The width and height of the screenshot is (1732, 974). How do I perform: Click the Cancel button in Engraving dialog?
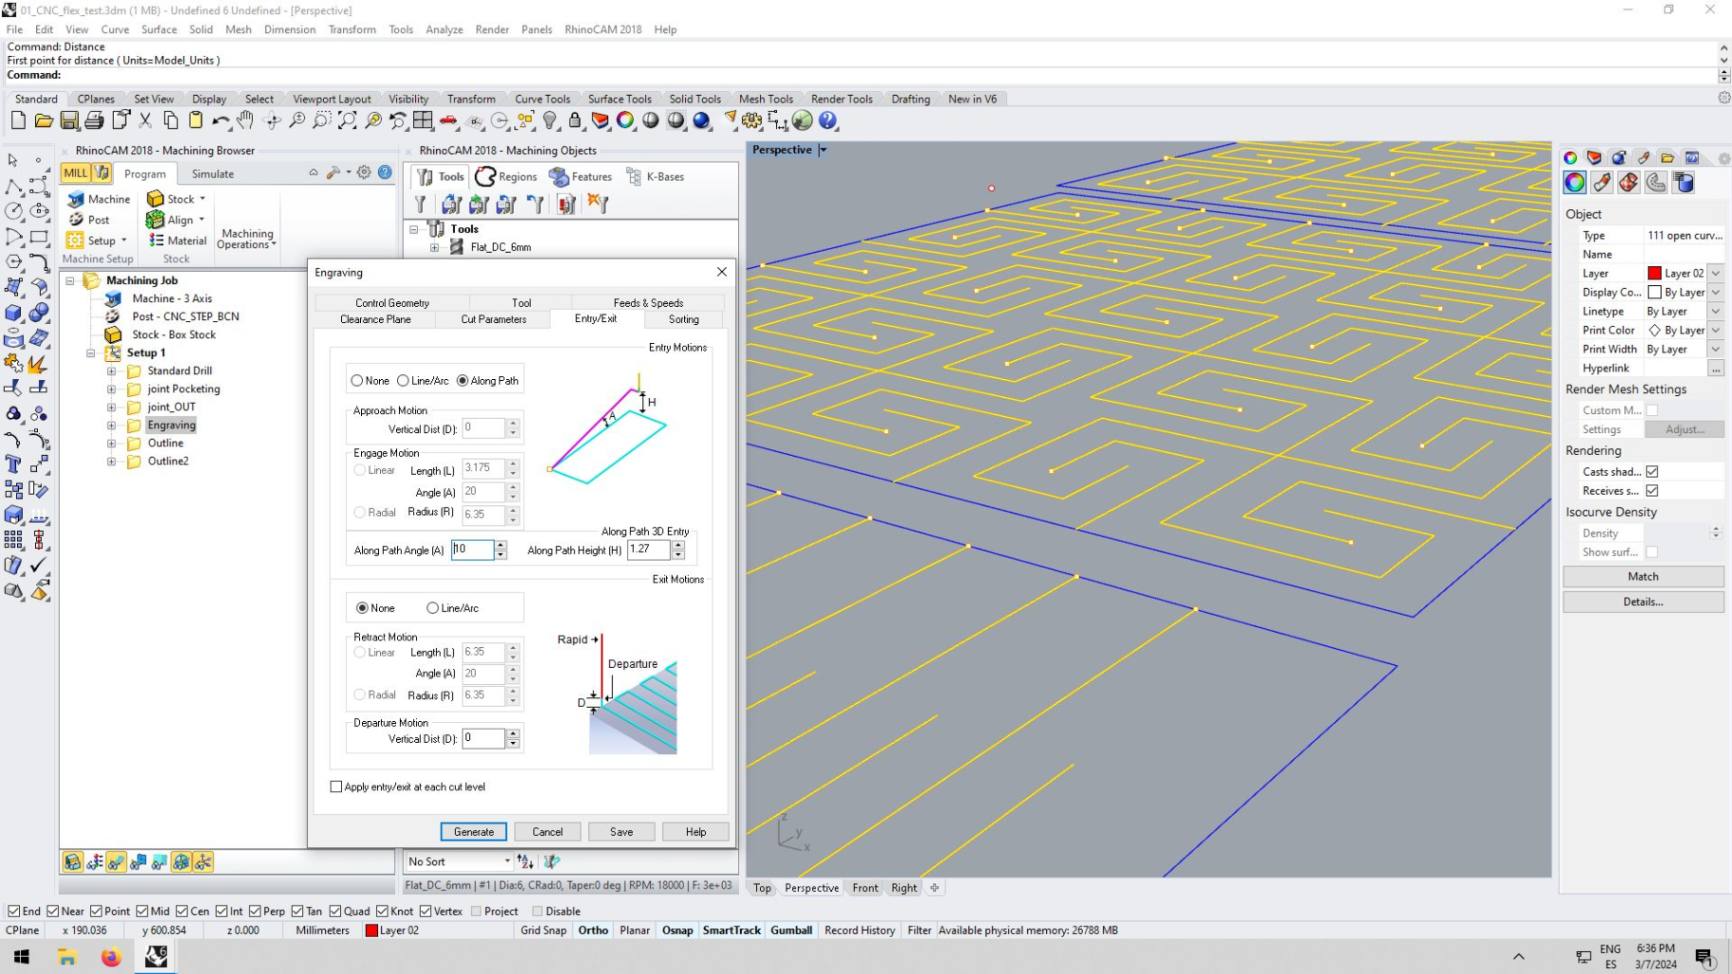(547, 832)
